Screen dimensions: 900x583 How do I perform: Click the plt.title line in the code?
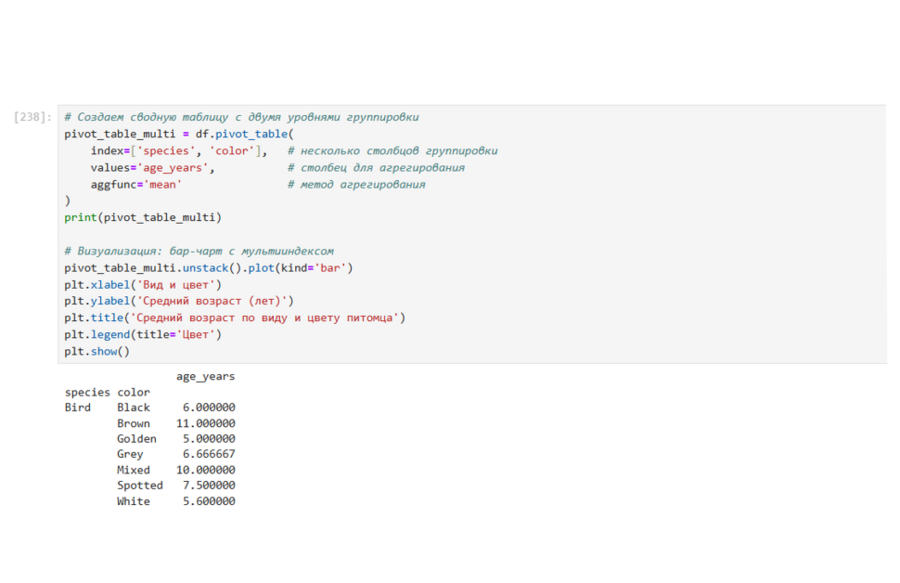pos(234,318)
